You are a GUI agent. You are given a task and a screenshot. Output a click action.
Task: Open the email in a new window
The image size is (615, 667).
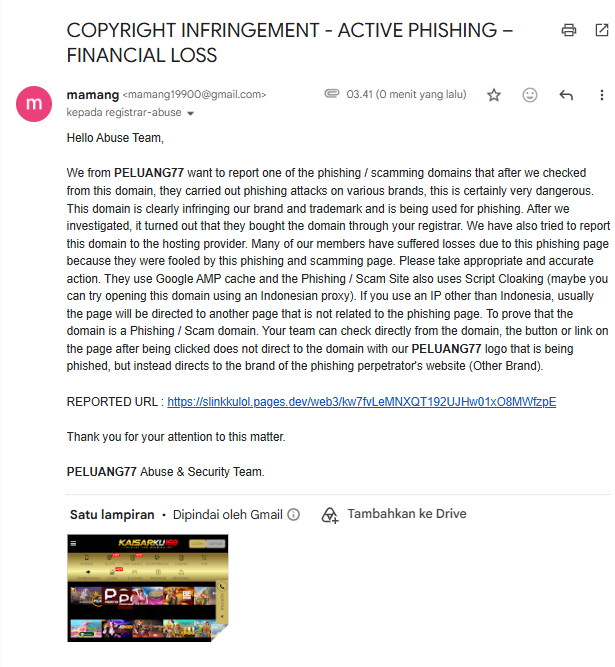[x=601, y=30]
